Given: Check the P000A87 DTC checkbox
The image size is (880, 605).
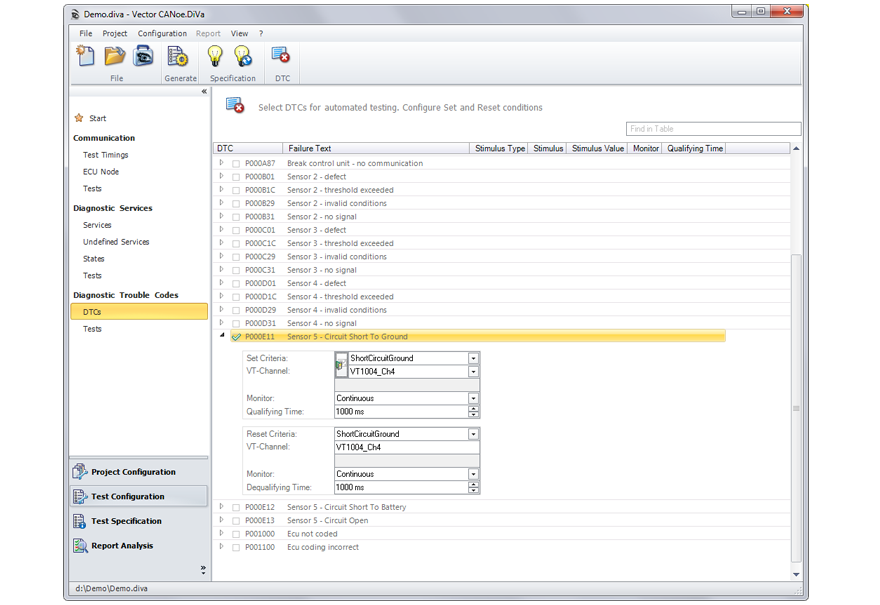Looking at the screenshot, I should [236, 164].
